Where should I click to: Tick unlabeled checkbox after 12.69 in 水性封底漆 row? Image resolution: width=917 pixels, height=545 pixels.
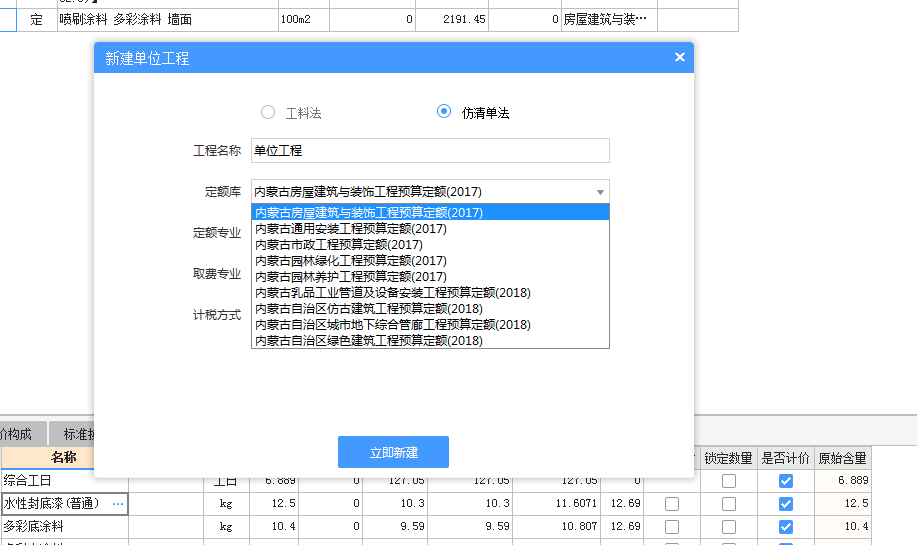click(672, 504)
